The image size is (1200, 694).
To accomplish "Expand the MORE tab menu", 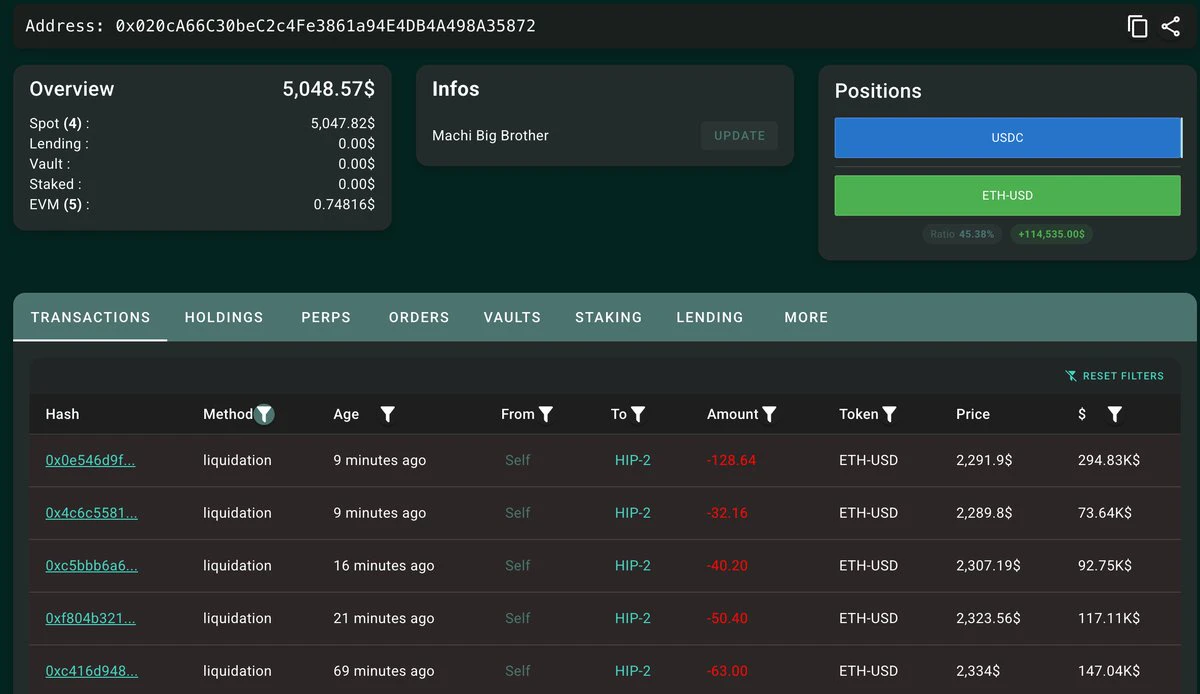I will [806, 317].
